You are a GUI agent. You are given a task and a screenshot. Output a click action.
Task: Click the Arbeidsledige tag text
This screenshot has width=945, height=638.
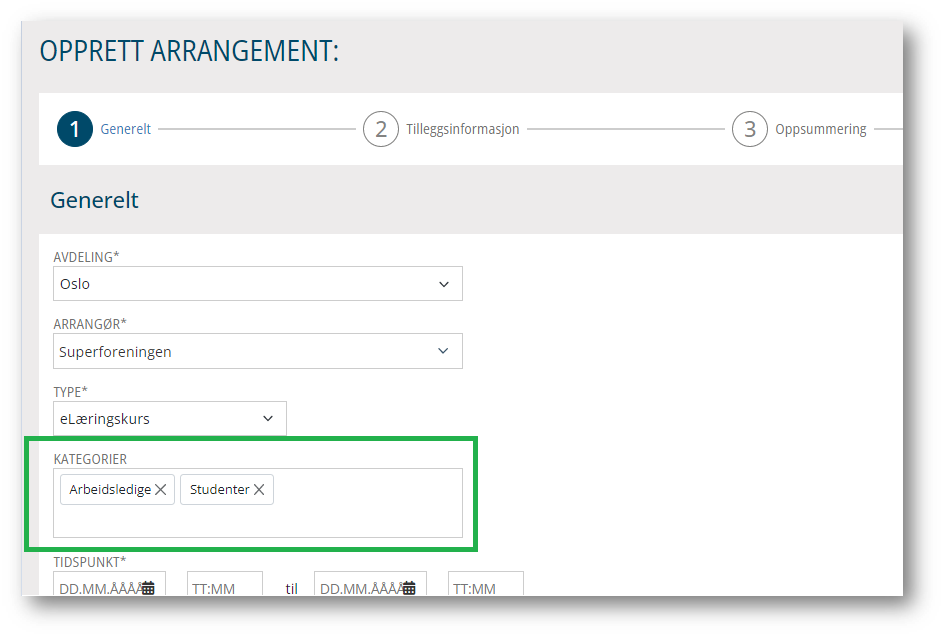110,489
